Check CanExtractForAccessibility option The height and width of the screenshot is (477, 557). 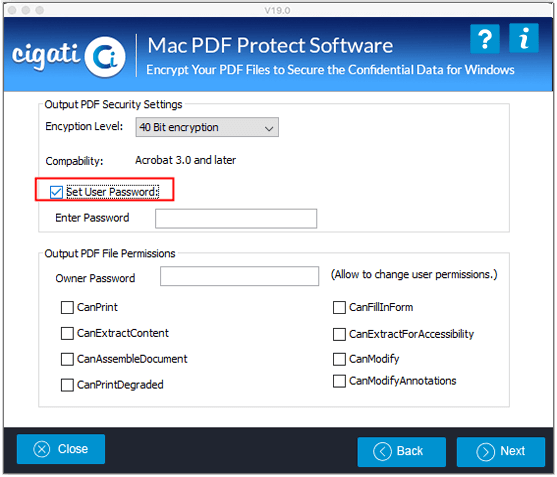tap(340, 335)
